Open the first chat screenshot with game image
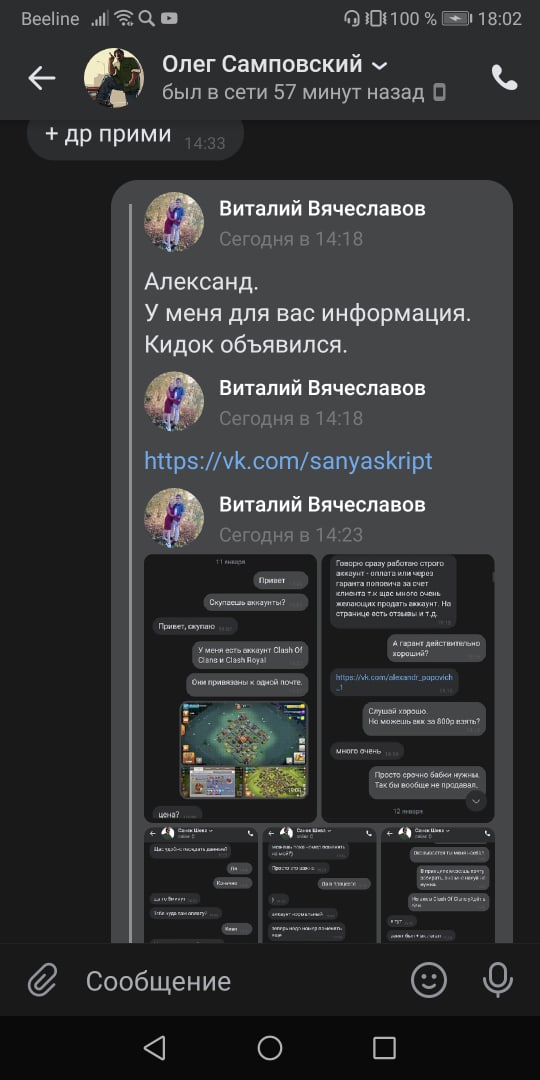The width and height of the screenshot is (540, 1080). (x=231, y=688)
